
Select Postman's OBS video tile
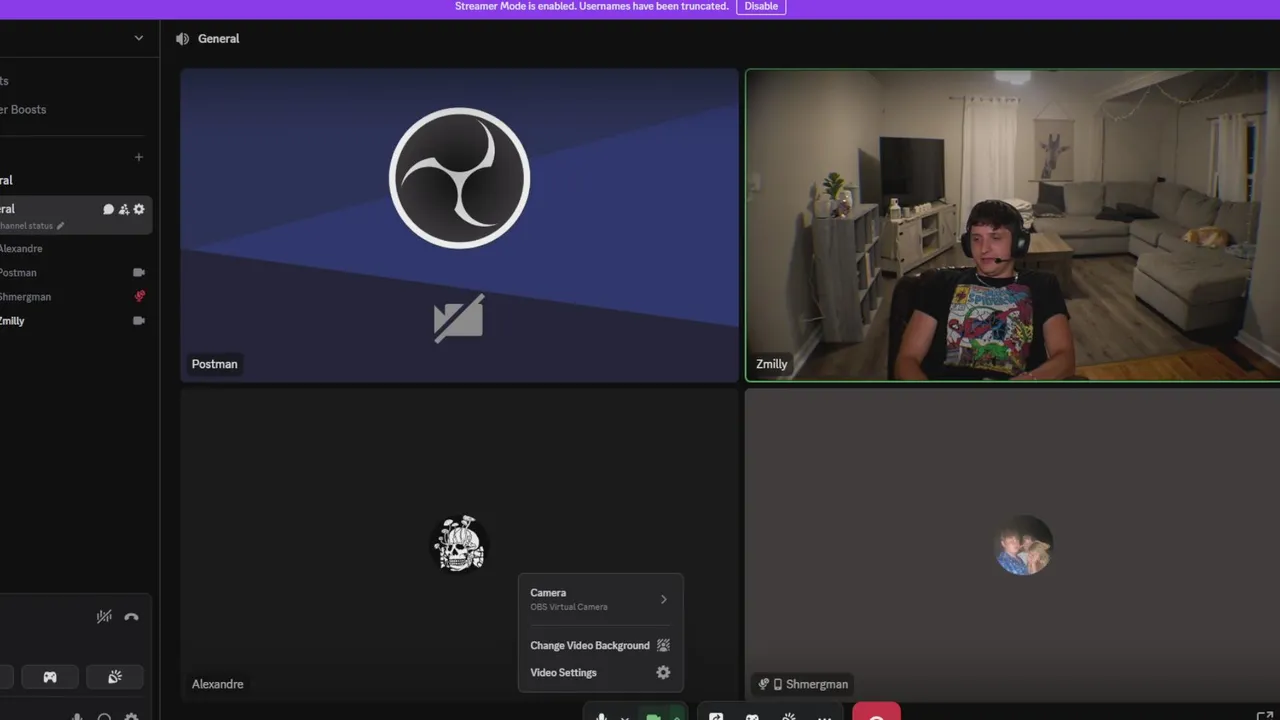[460, 225]
